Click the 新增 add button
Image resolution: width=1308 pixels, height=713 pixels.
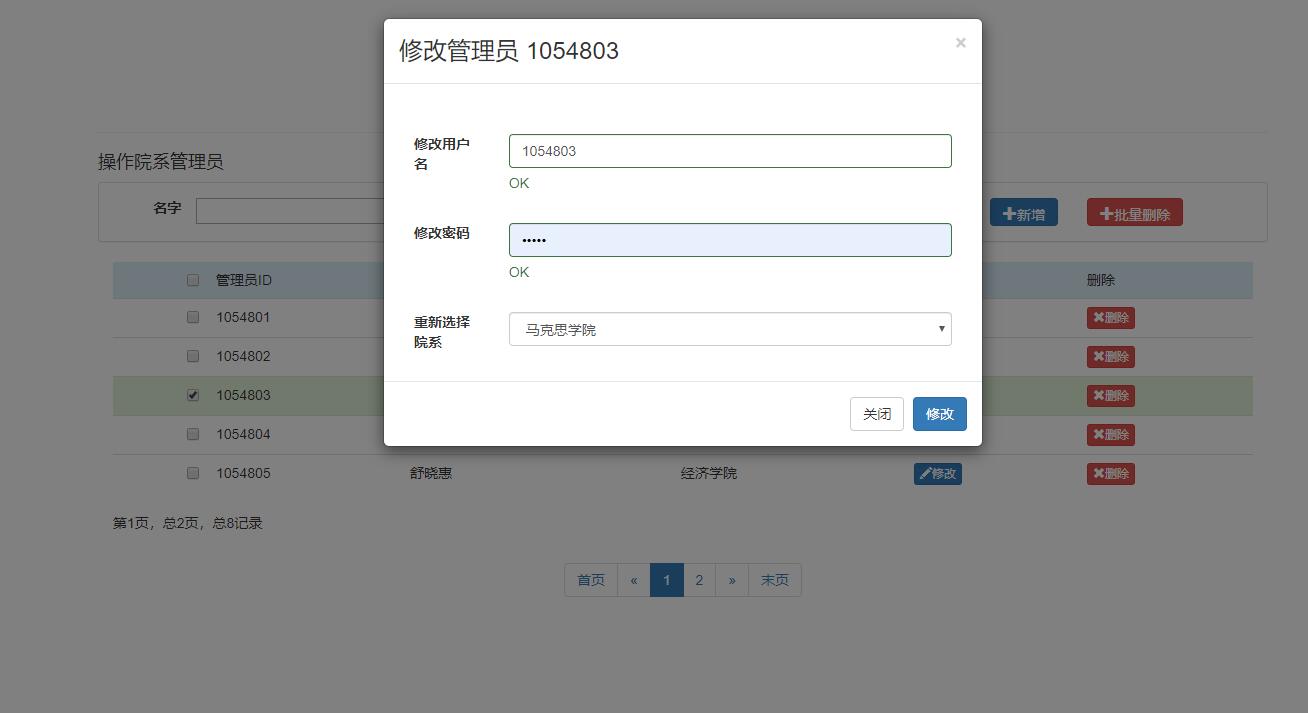click(1023, 212)
